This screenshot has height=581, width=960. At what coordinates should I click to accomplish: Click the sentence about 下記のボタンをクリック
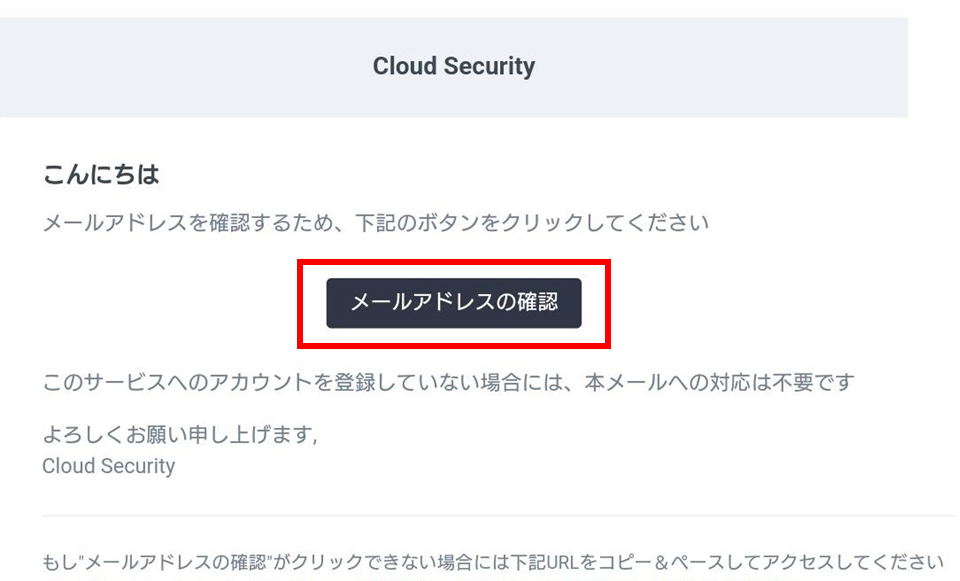point(375,223)
